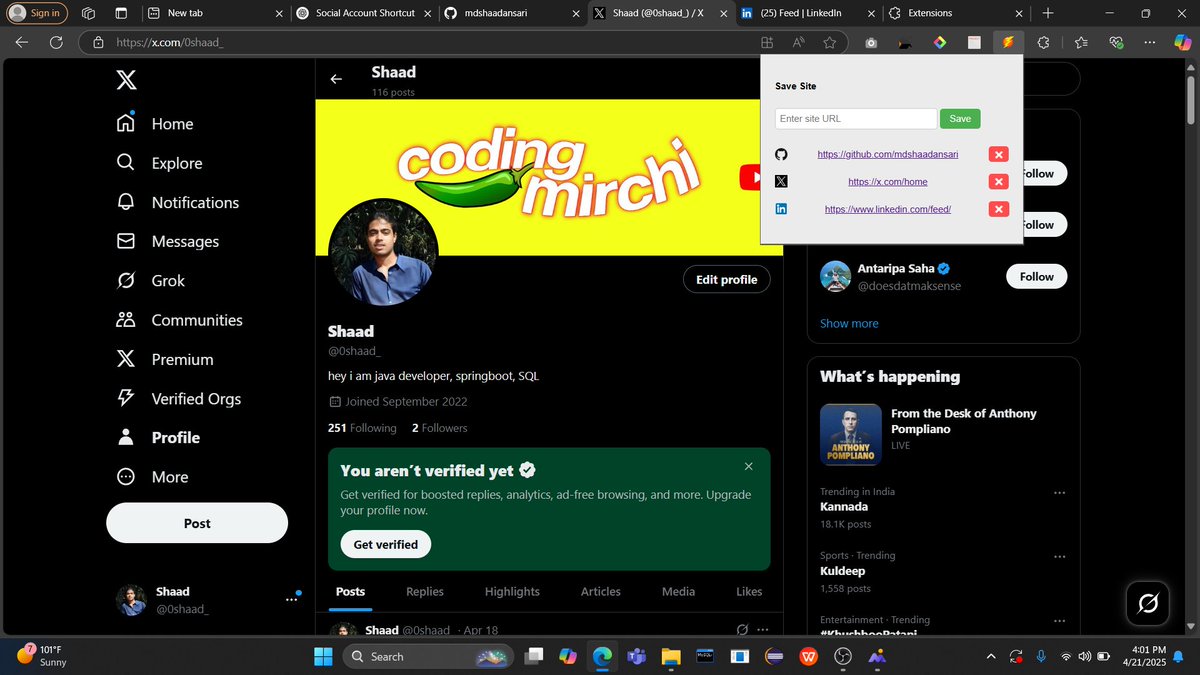Screen dimensions: 1200x675
Task: Click Show more in who to follow
Action: pyautogui.click(x=849, y=323)
